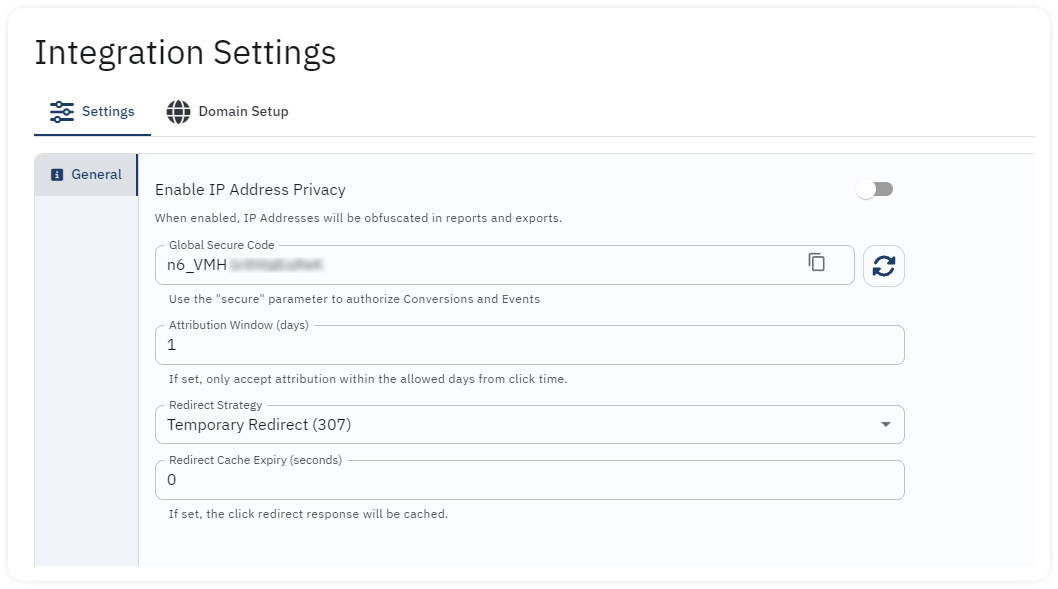This screenshot has height=589, width=1058.
Task: Select the Temporary Redirect (307) combo box
Action: (x=530, y=424)
